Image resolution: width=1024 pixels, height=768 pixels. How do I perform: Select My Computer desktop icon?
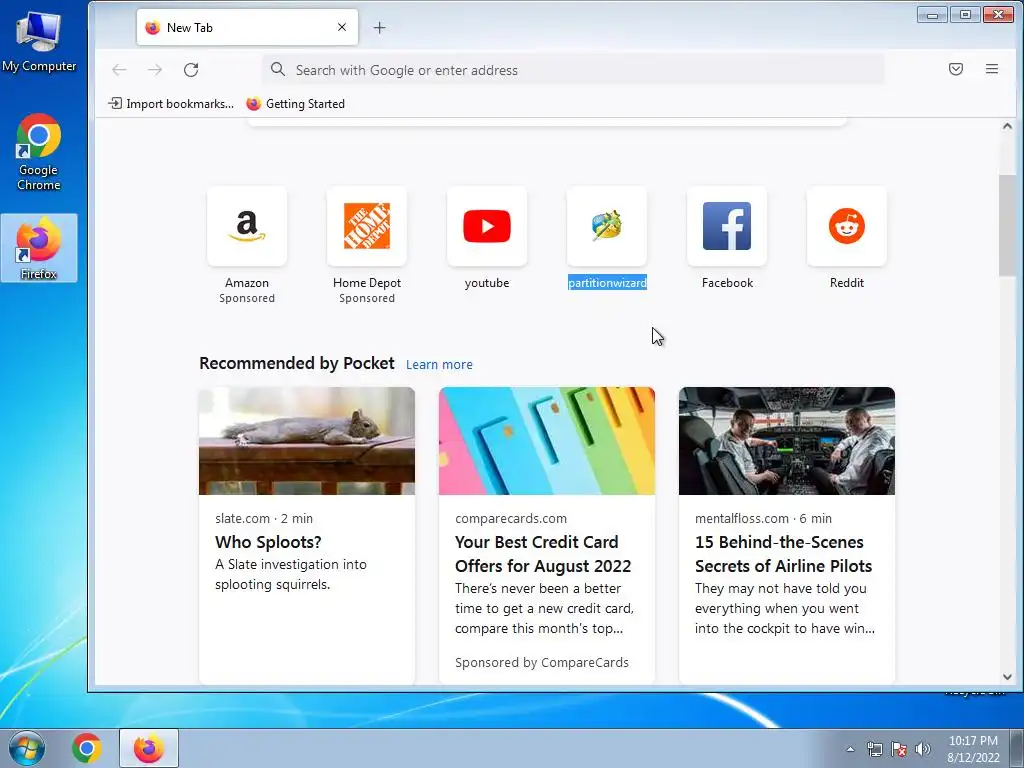(x=39, y=41)
